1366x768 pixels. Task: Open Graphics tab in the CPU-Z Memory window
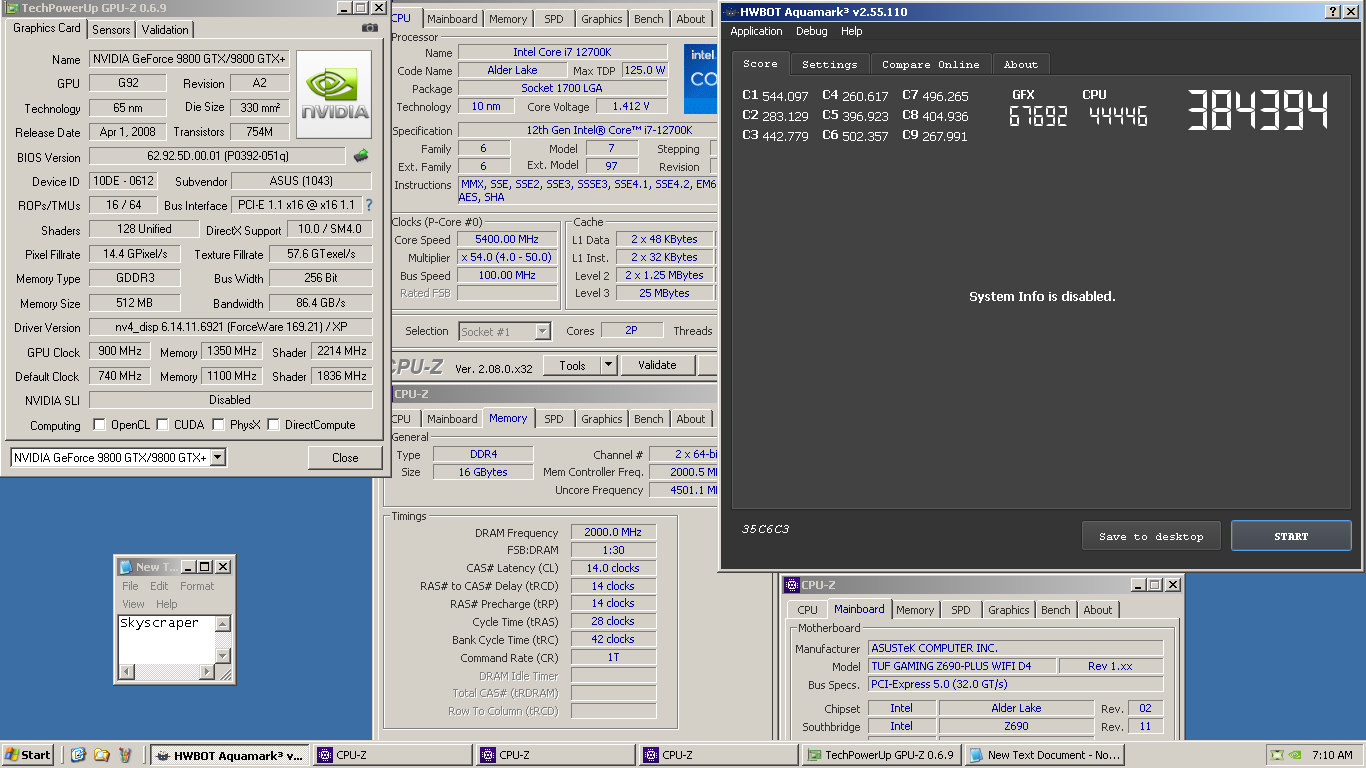click(601, 419)
